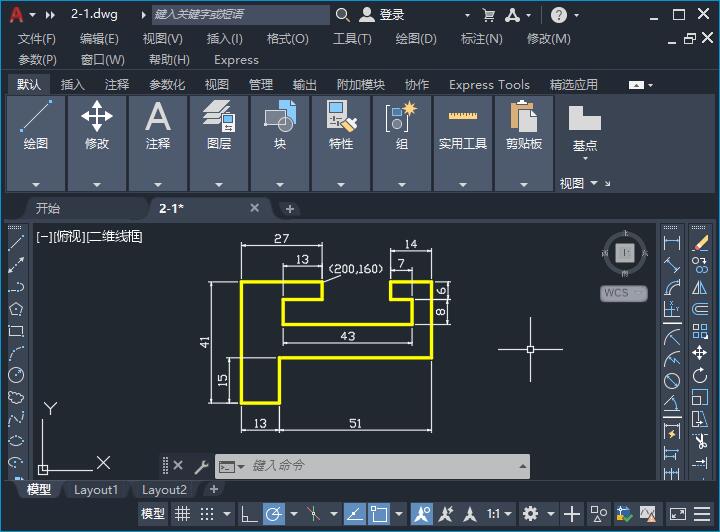The width and height of the screenshot is (720, 532).
Task: Toggle 2D object snap
Action: click(x=379, y=514)
